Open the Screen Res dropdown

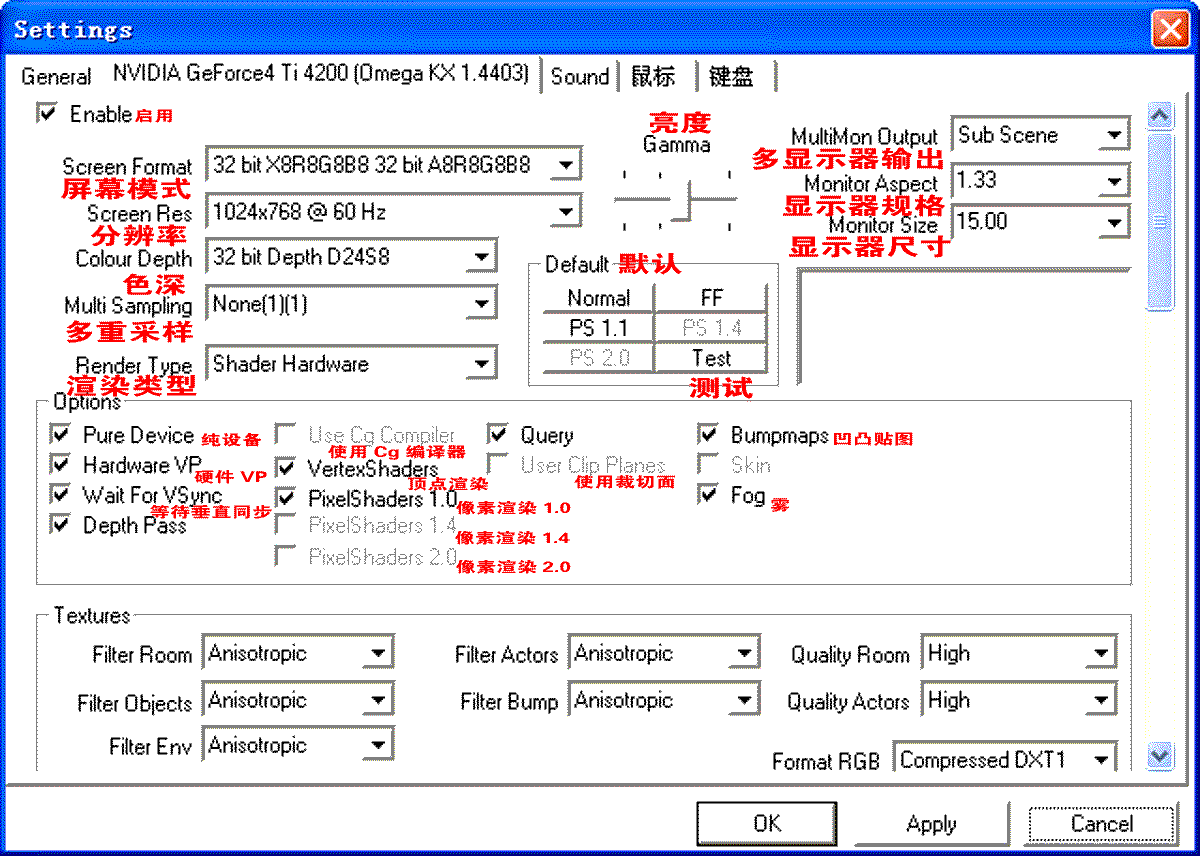[x=566, y=212]
